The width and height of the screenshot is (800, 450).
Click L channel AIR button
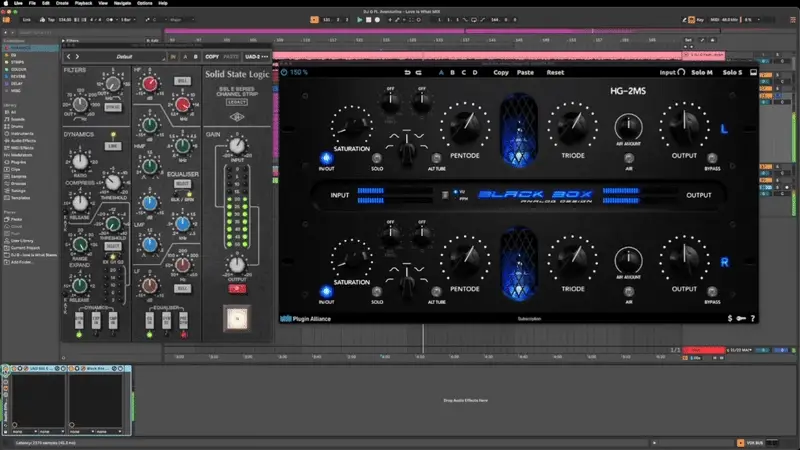point(629,158)
